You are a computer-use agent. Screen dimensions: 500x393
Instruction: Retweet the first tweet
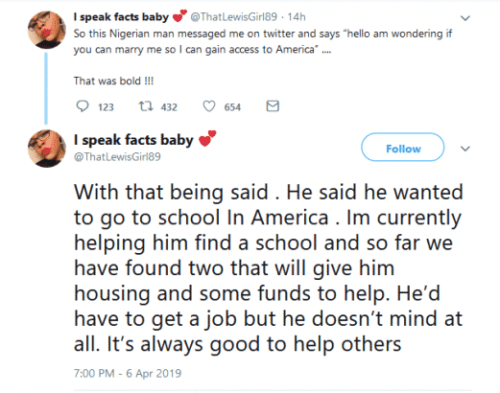[146, 106]
